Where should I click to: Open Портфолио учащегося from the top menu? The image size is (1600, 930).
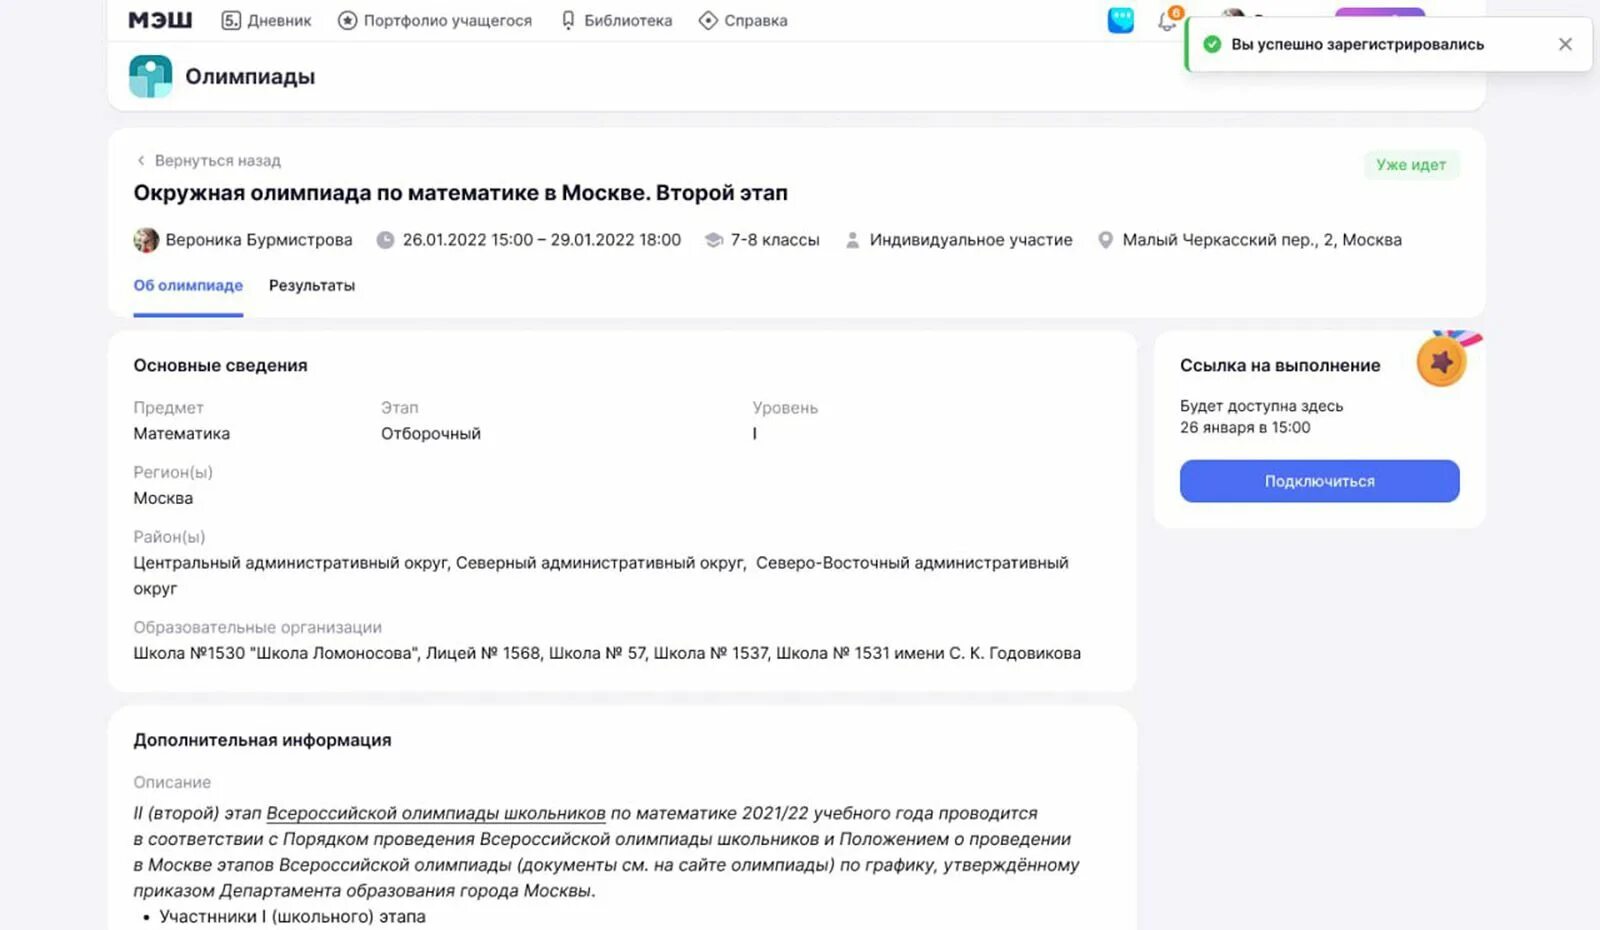pos(435,20)
